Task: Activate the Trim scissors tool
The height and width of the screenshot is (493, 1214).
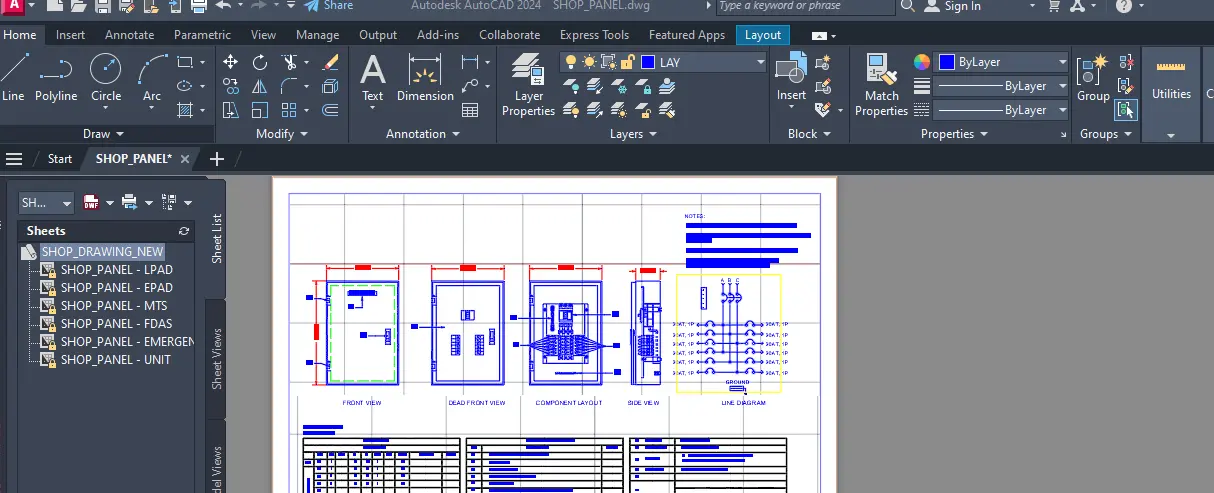Action: coord(289,62)
